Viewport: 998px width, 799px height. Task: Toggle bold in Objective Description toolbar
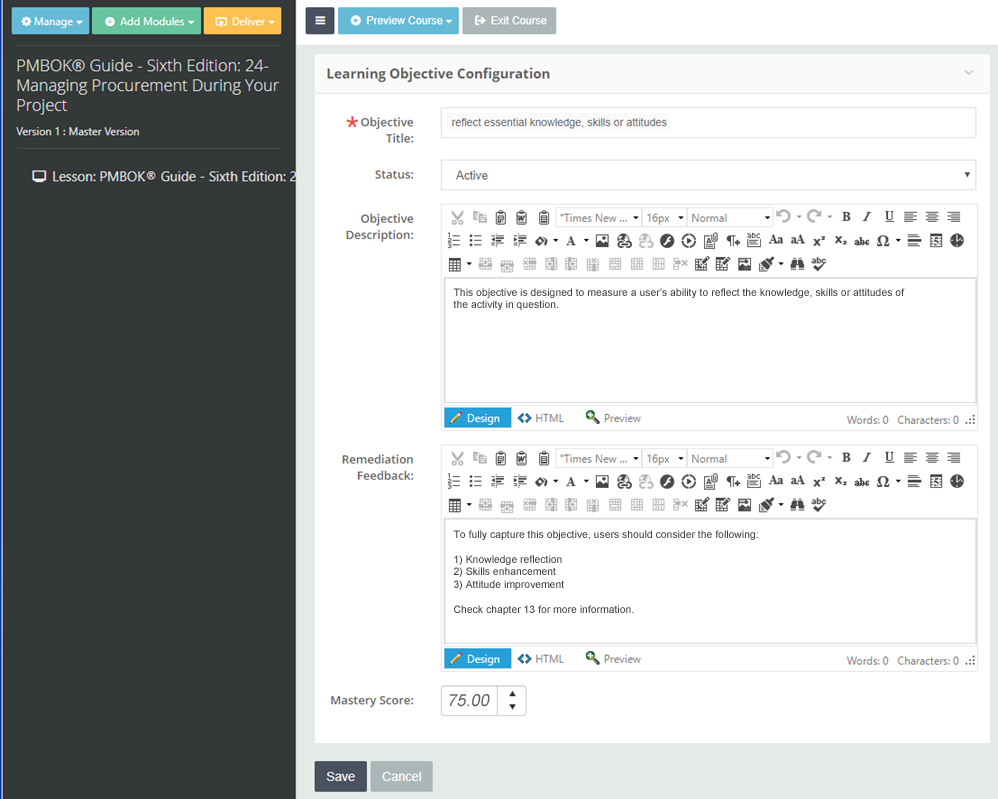click(x=846, y=217)
